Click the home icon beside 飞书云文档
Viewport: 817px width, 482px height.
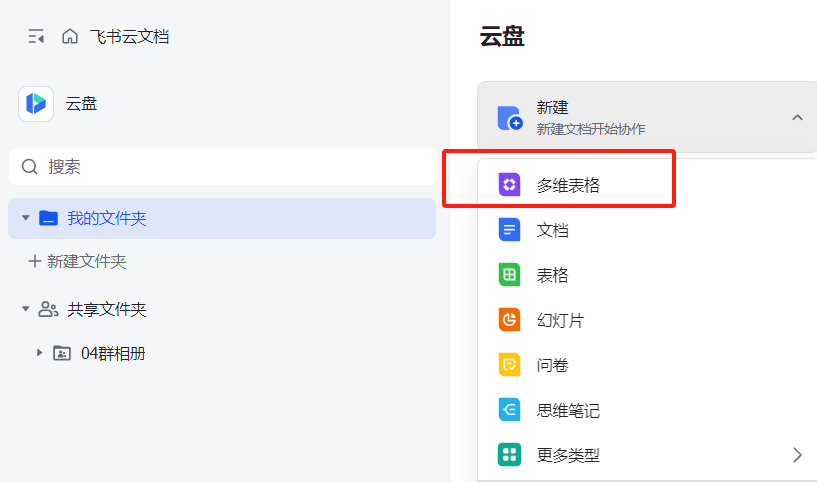(x=70, y=37)
